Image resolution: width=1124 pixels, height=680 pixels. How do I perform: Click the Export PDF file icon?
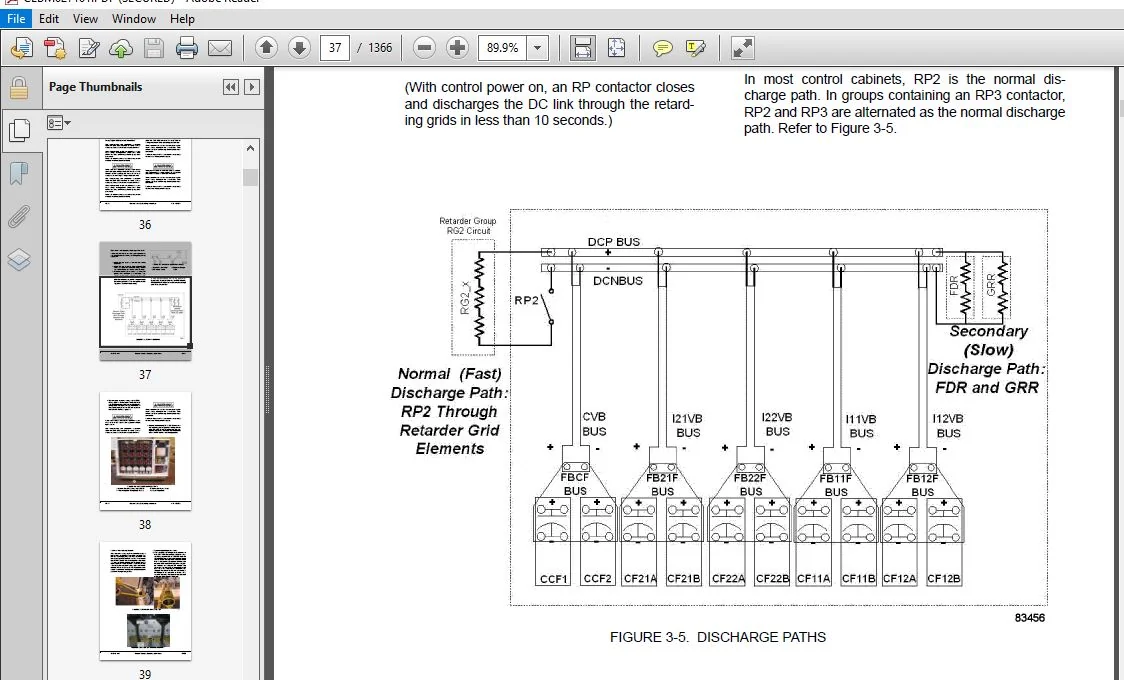coord(55,48)
